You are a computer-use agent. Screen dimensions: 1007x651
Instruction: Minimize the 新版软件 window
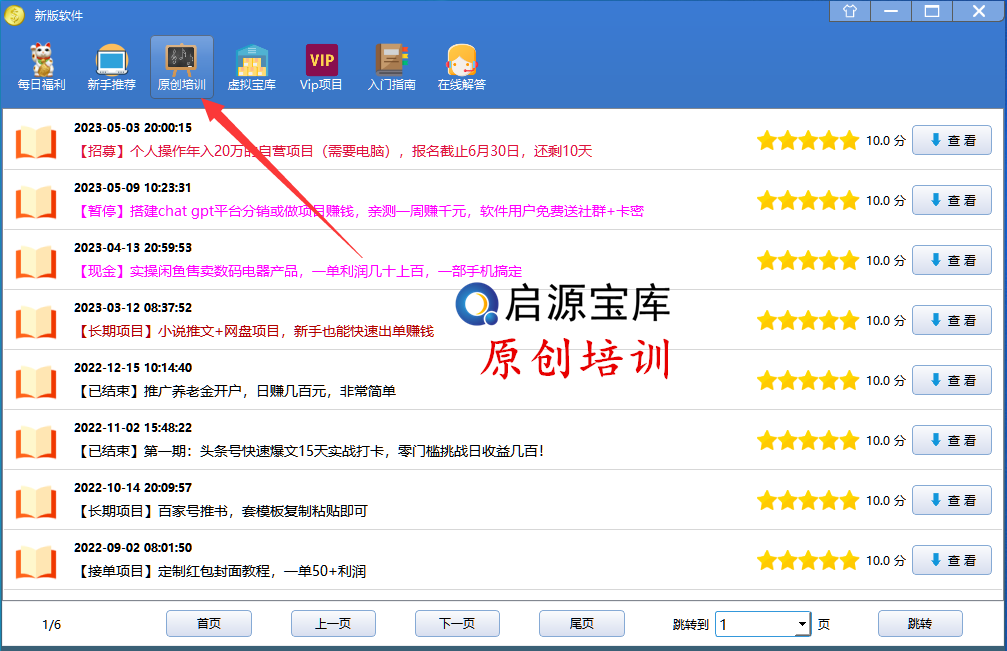[891, 11]
